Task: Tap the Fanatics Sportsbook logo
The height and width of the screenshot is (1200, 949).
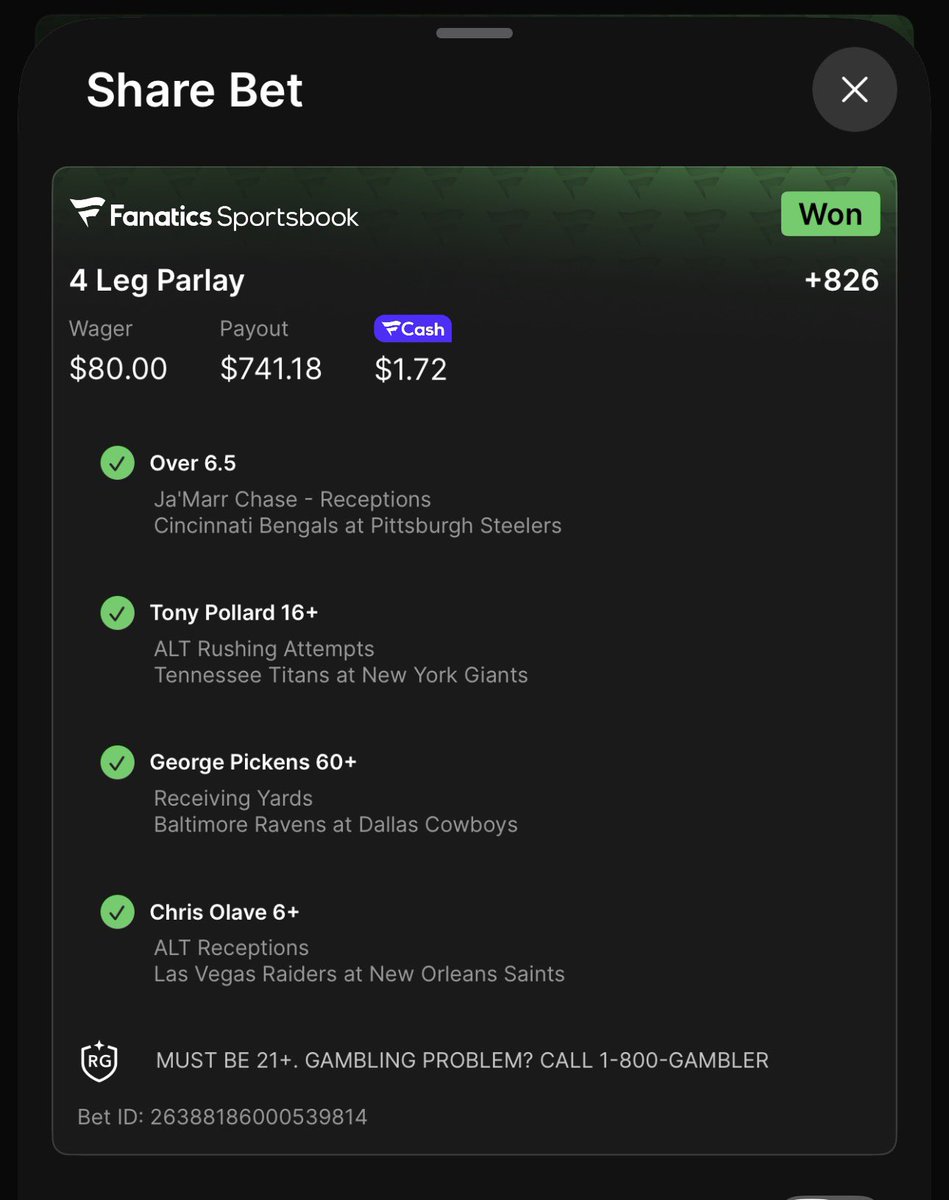Action: tap(214, 214)
